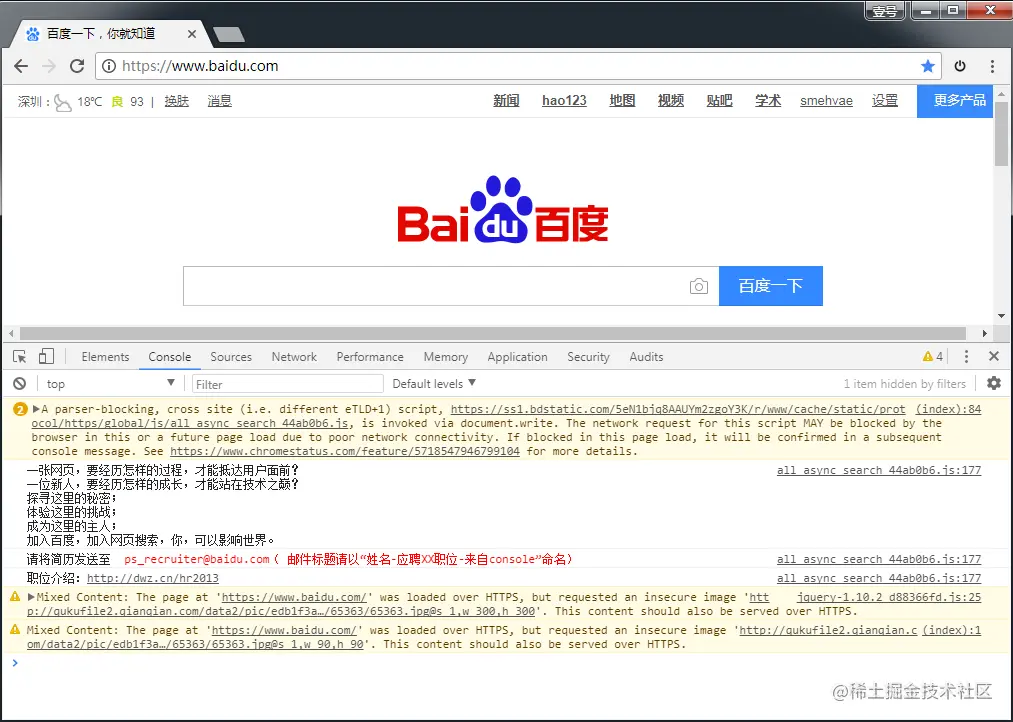Open the 地图 link
The width and height of the screenshot is (1013, 722).
pos(622,101)
